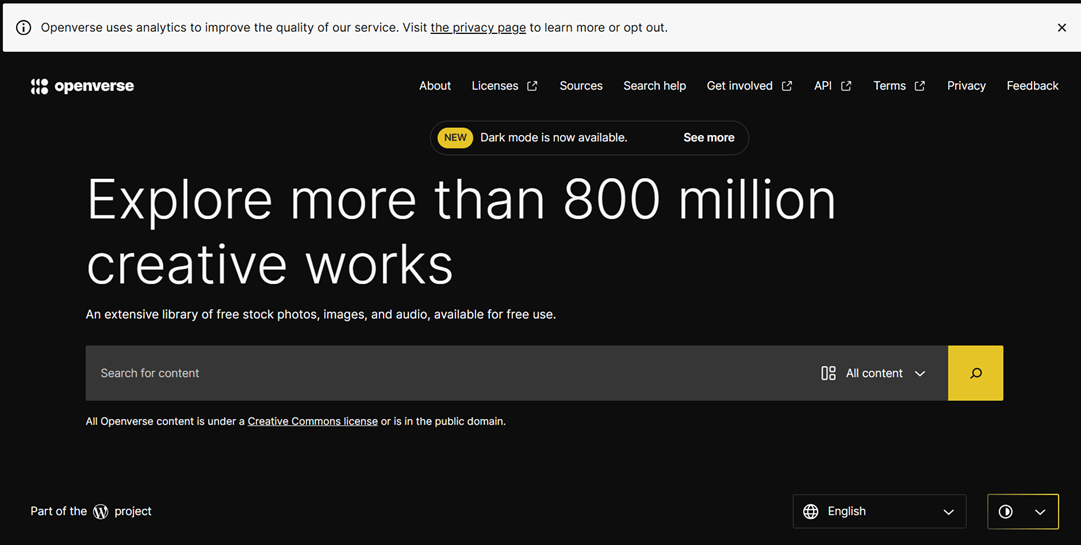Open the English language dropdown
This screenshot has width=1081, height=545.
pyautogui.click(x=879, y=512)
